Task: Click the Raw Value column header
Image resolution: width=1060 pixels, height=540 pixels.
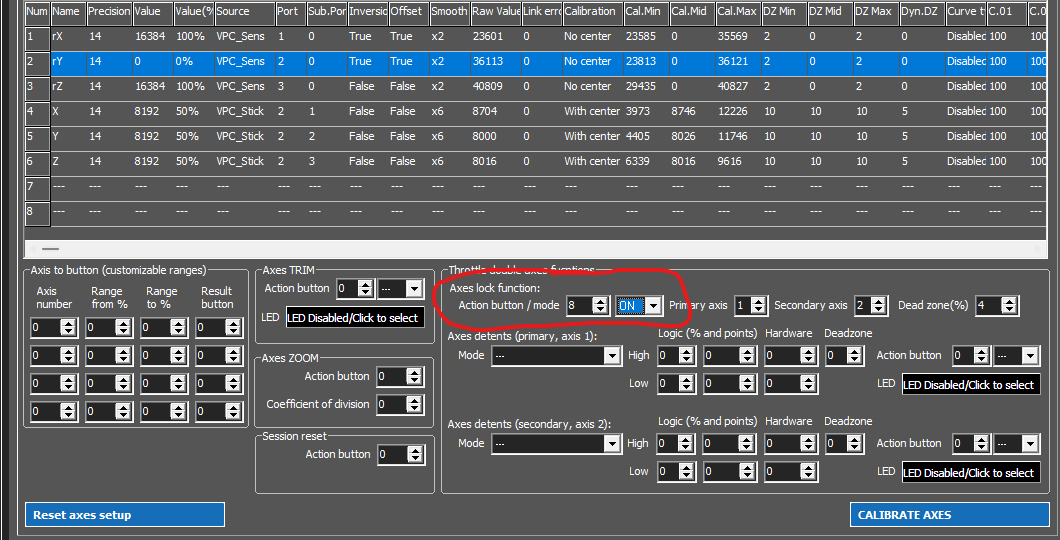Action: pyautogui.click(x=495, y=11)
